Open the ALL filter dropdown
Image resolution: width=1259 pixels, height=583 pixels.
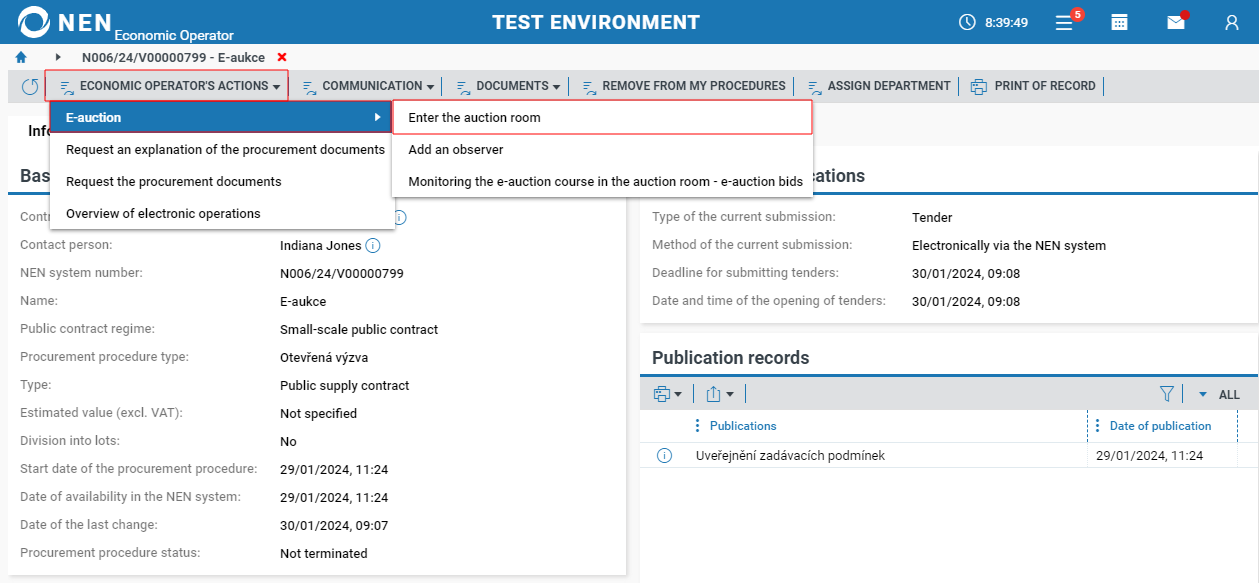1218,395
